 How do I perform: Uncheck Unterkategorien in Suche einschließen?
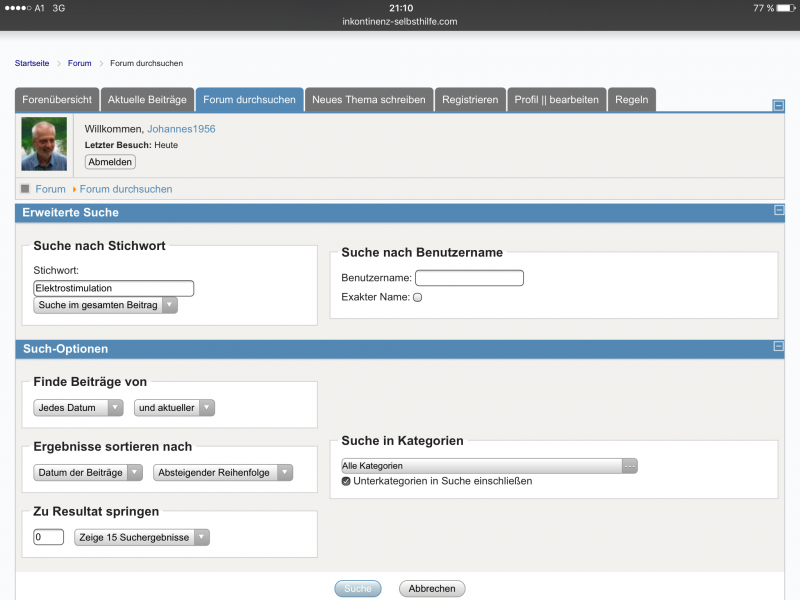(x=346, y=481)
